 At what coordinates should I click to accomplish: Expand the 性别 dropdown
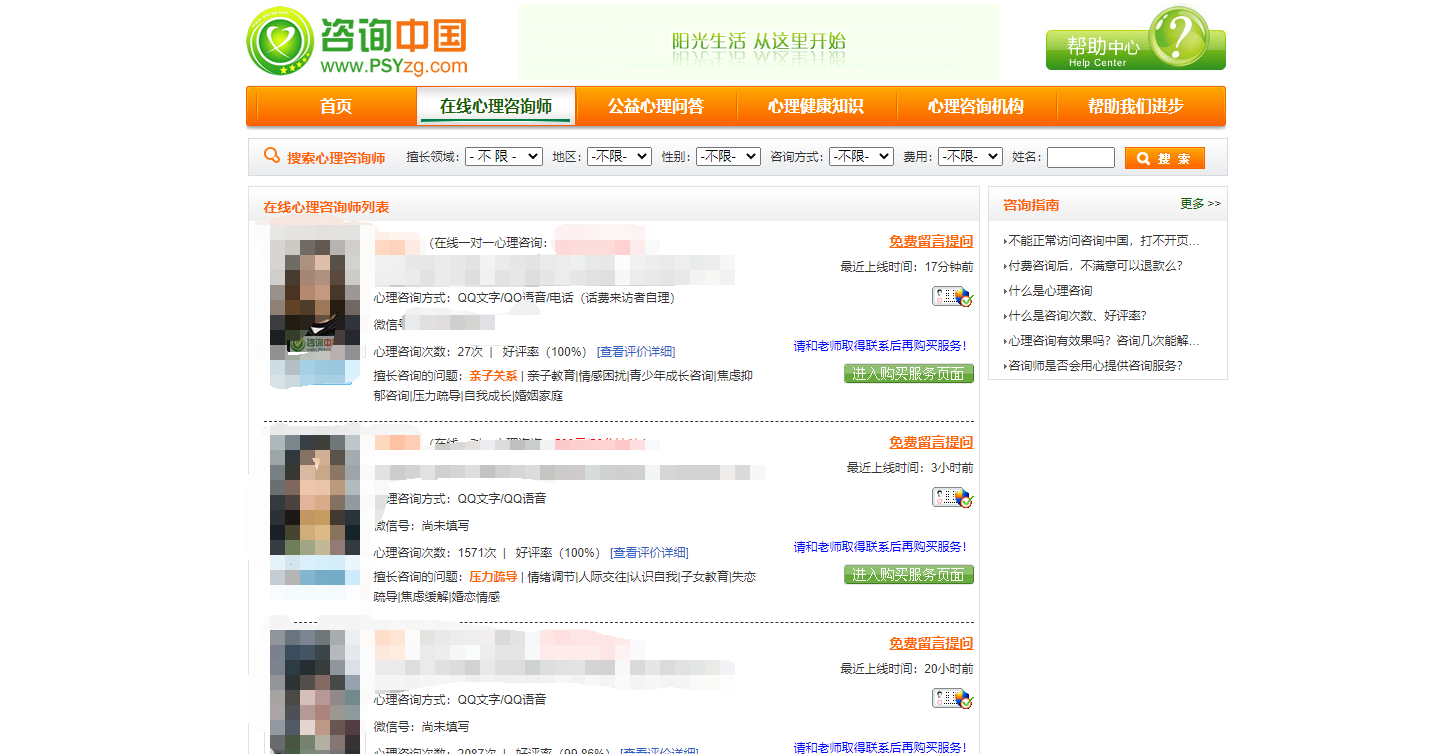point(728,157)
